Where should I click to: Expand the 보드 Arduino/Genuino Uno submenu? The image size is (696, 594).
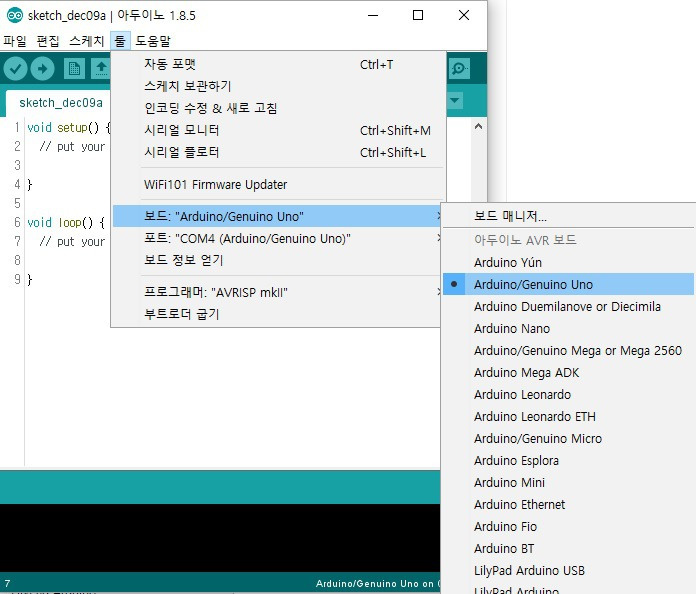278,216
